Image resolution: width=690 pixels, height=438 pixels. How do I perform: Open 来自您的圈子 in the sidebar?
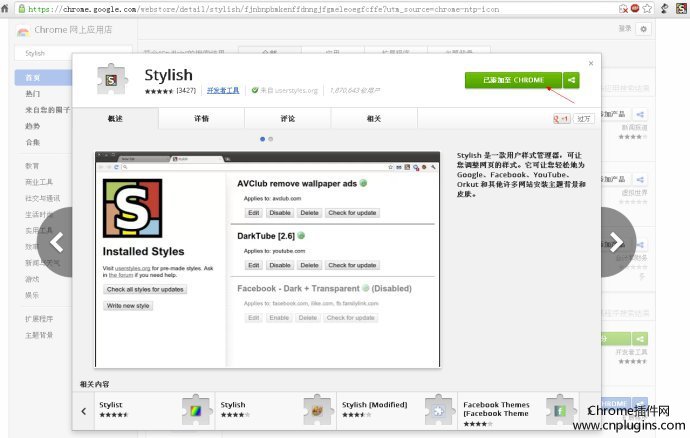click(48, 110)
